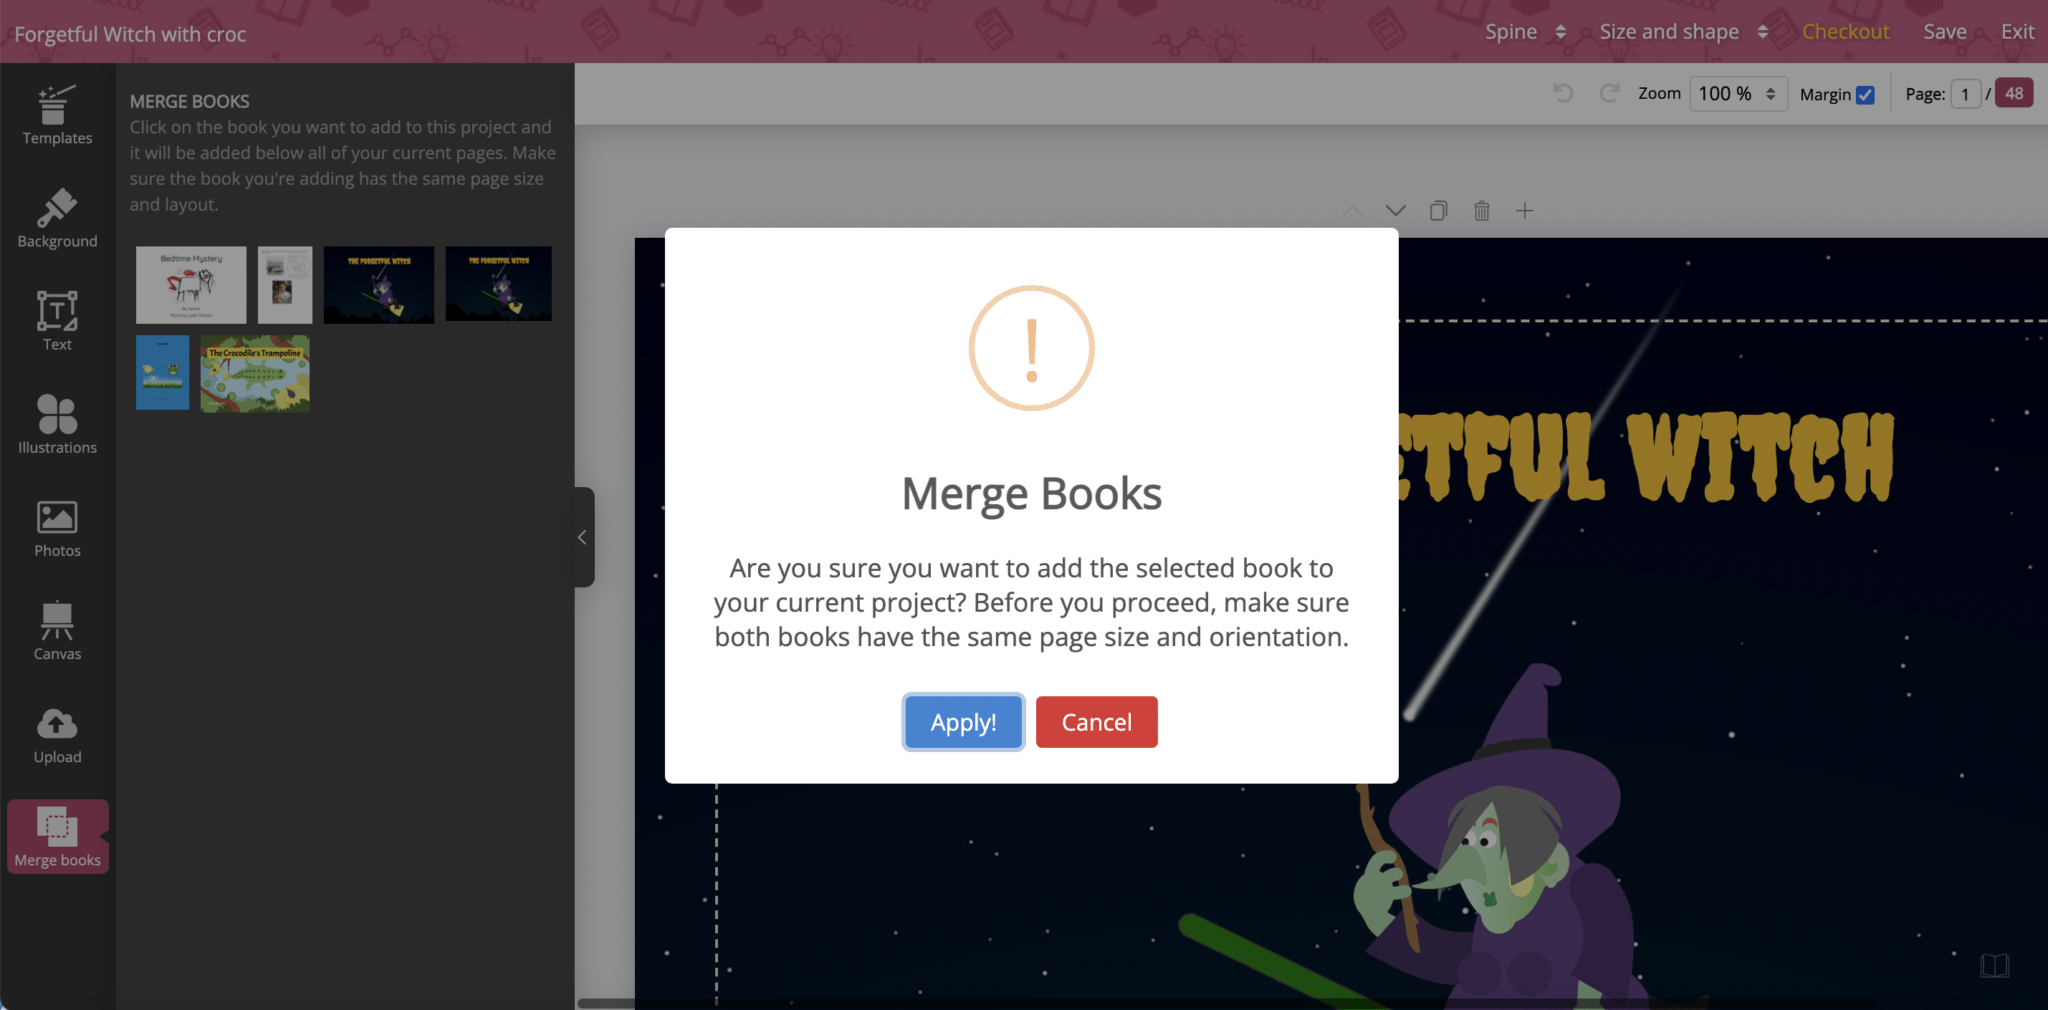Save the Forgetful Witch project

point(1943,31)
